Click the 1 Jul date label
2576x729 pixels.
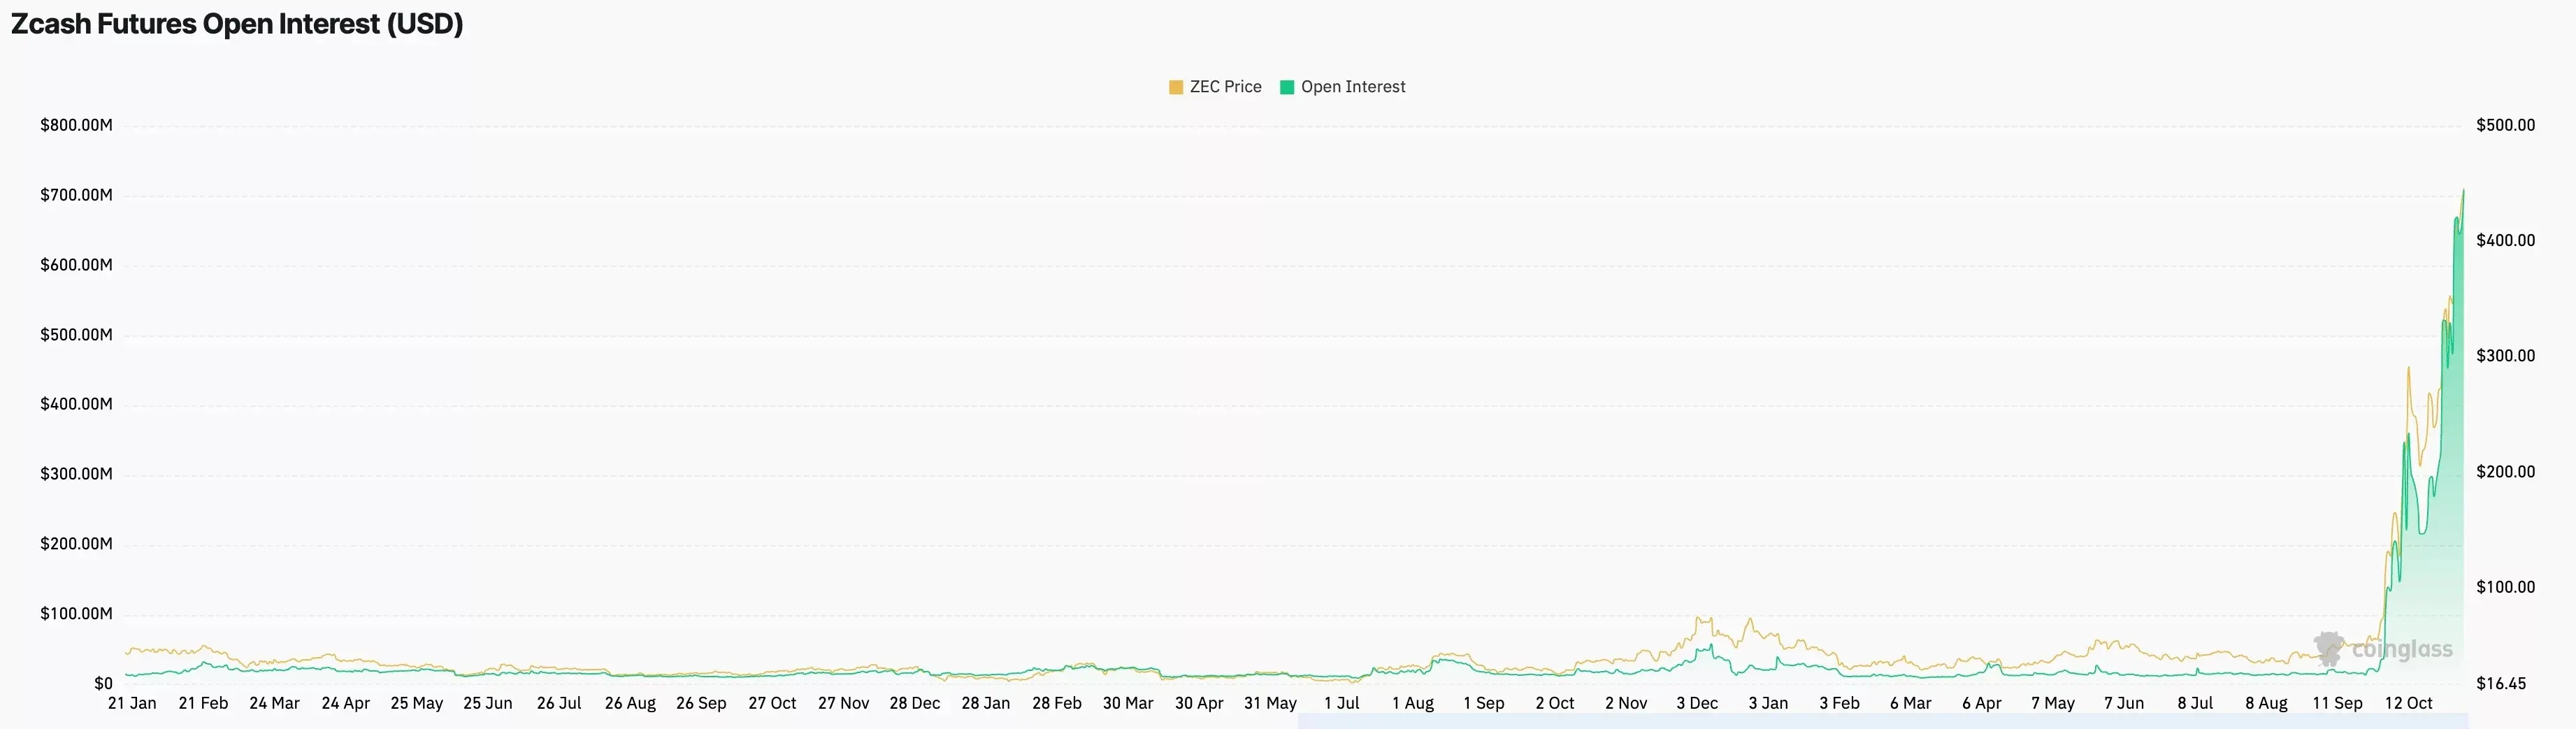click(x=1341, y=703)
